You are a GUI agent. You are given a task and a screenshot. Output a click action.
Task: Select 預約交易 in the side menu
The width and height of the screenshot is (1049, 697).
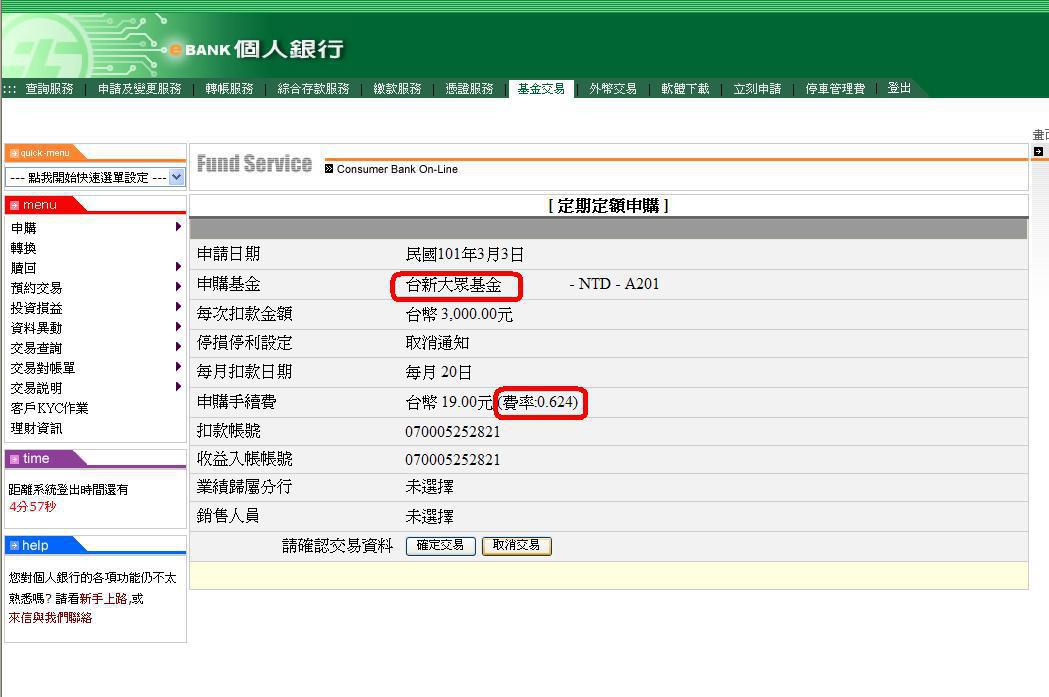point(36,288)
